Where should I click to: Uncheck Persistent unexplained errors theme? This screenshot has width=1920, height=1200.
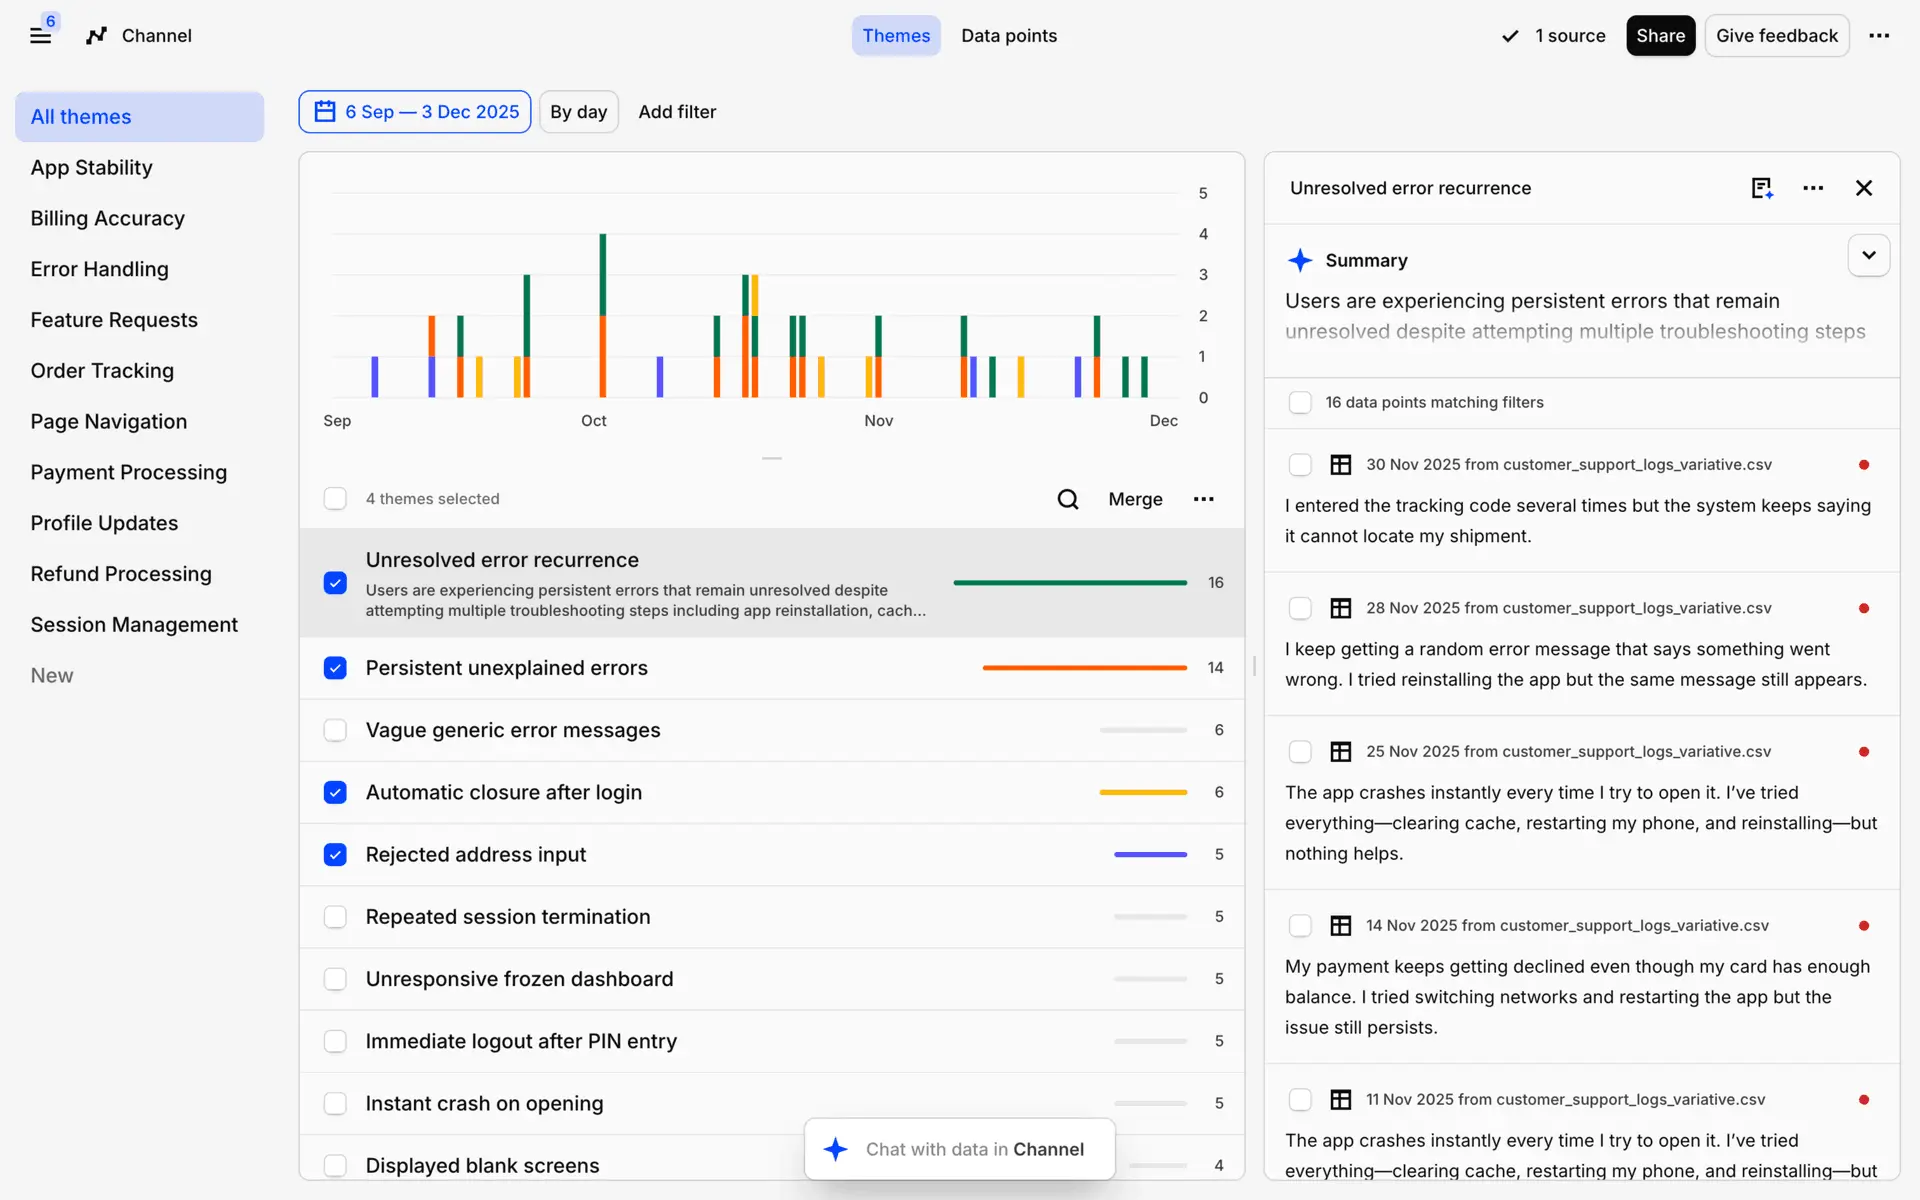point(335,668)
